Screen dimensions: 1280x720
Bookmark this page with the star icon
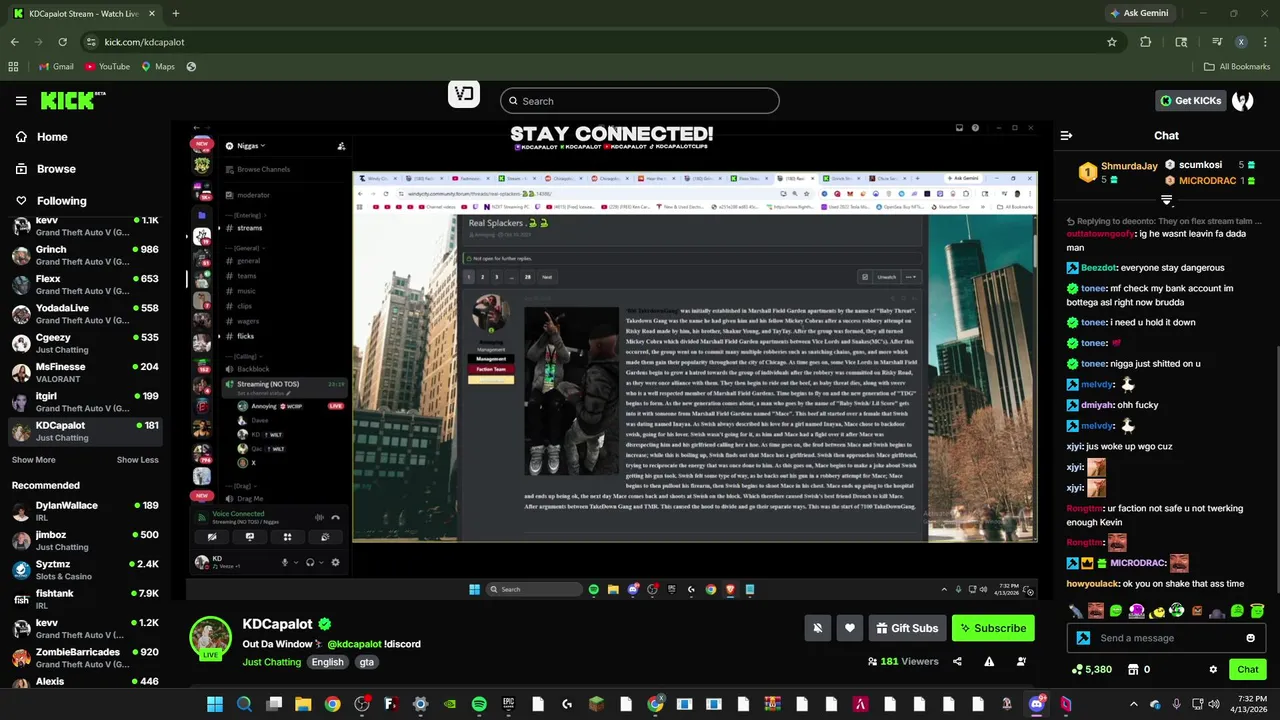[x=1111, y=42]
